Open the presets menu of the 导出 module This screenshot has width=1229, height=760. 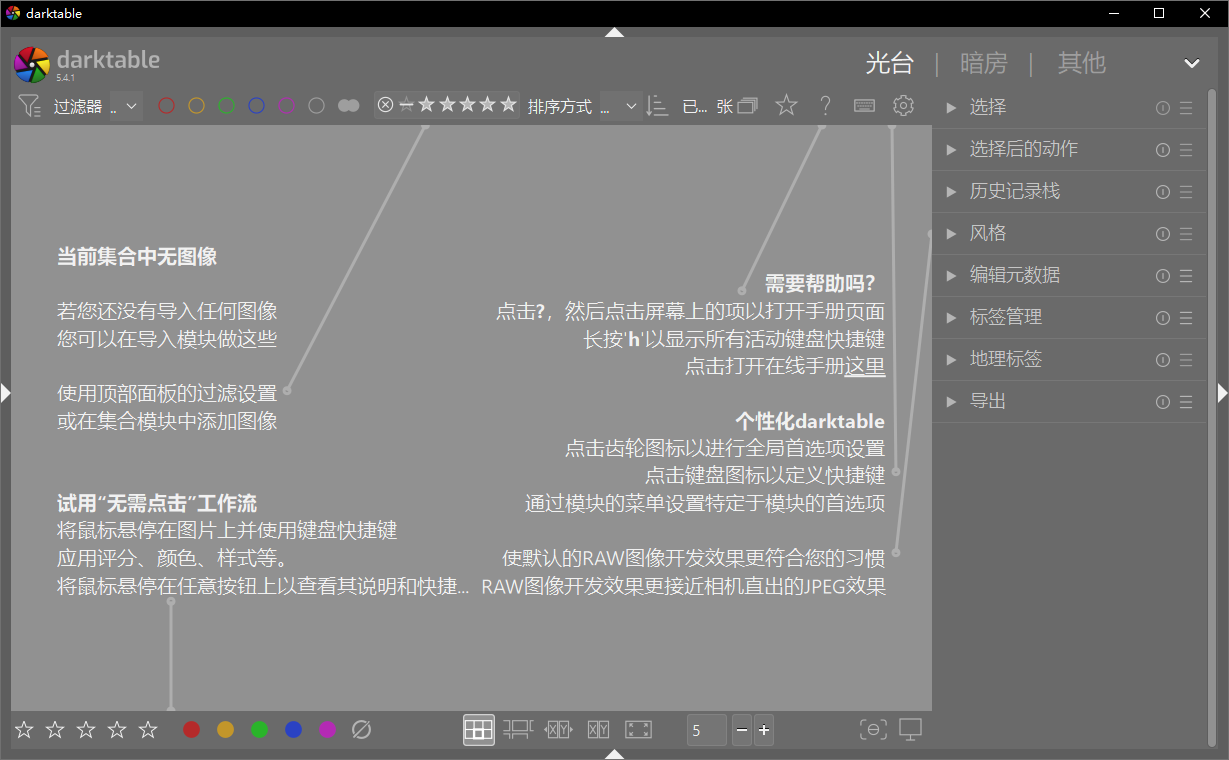tap(1185, 400)
